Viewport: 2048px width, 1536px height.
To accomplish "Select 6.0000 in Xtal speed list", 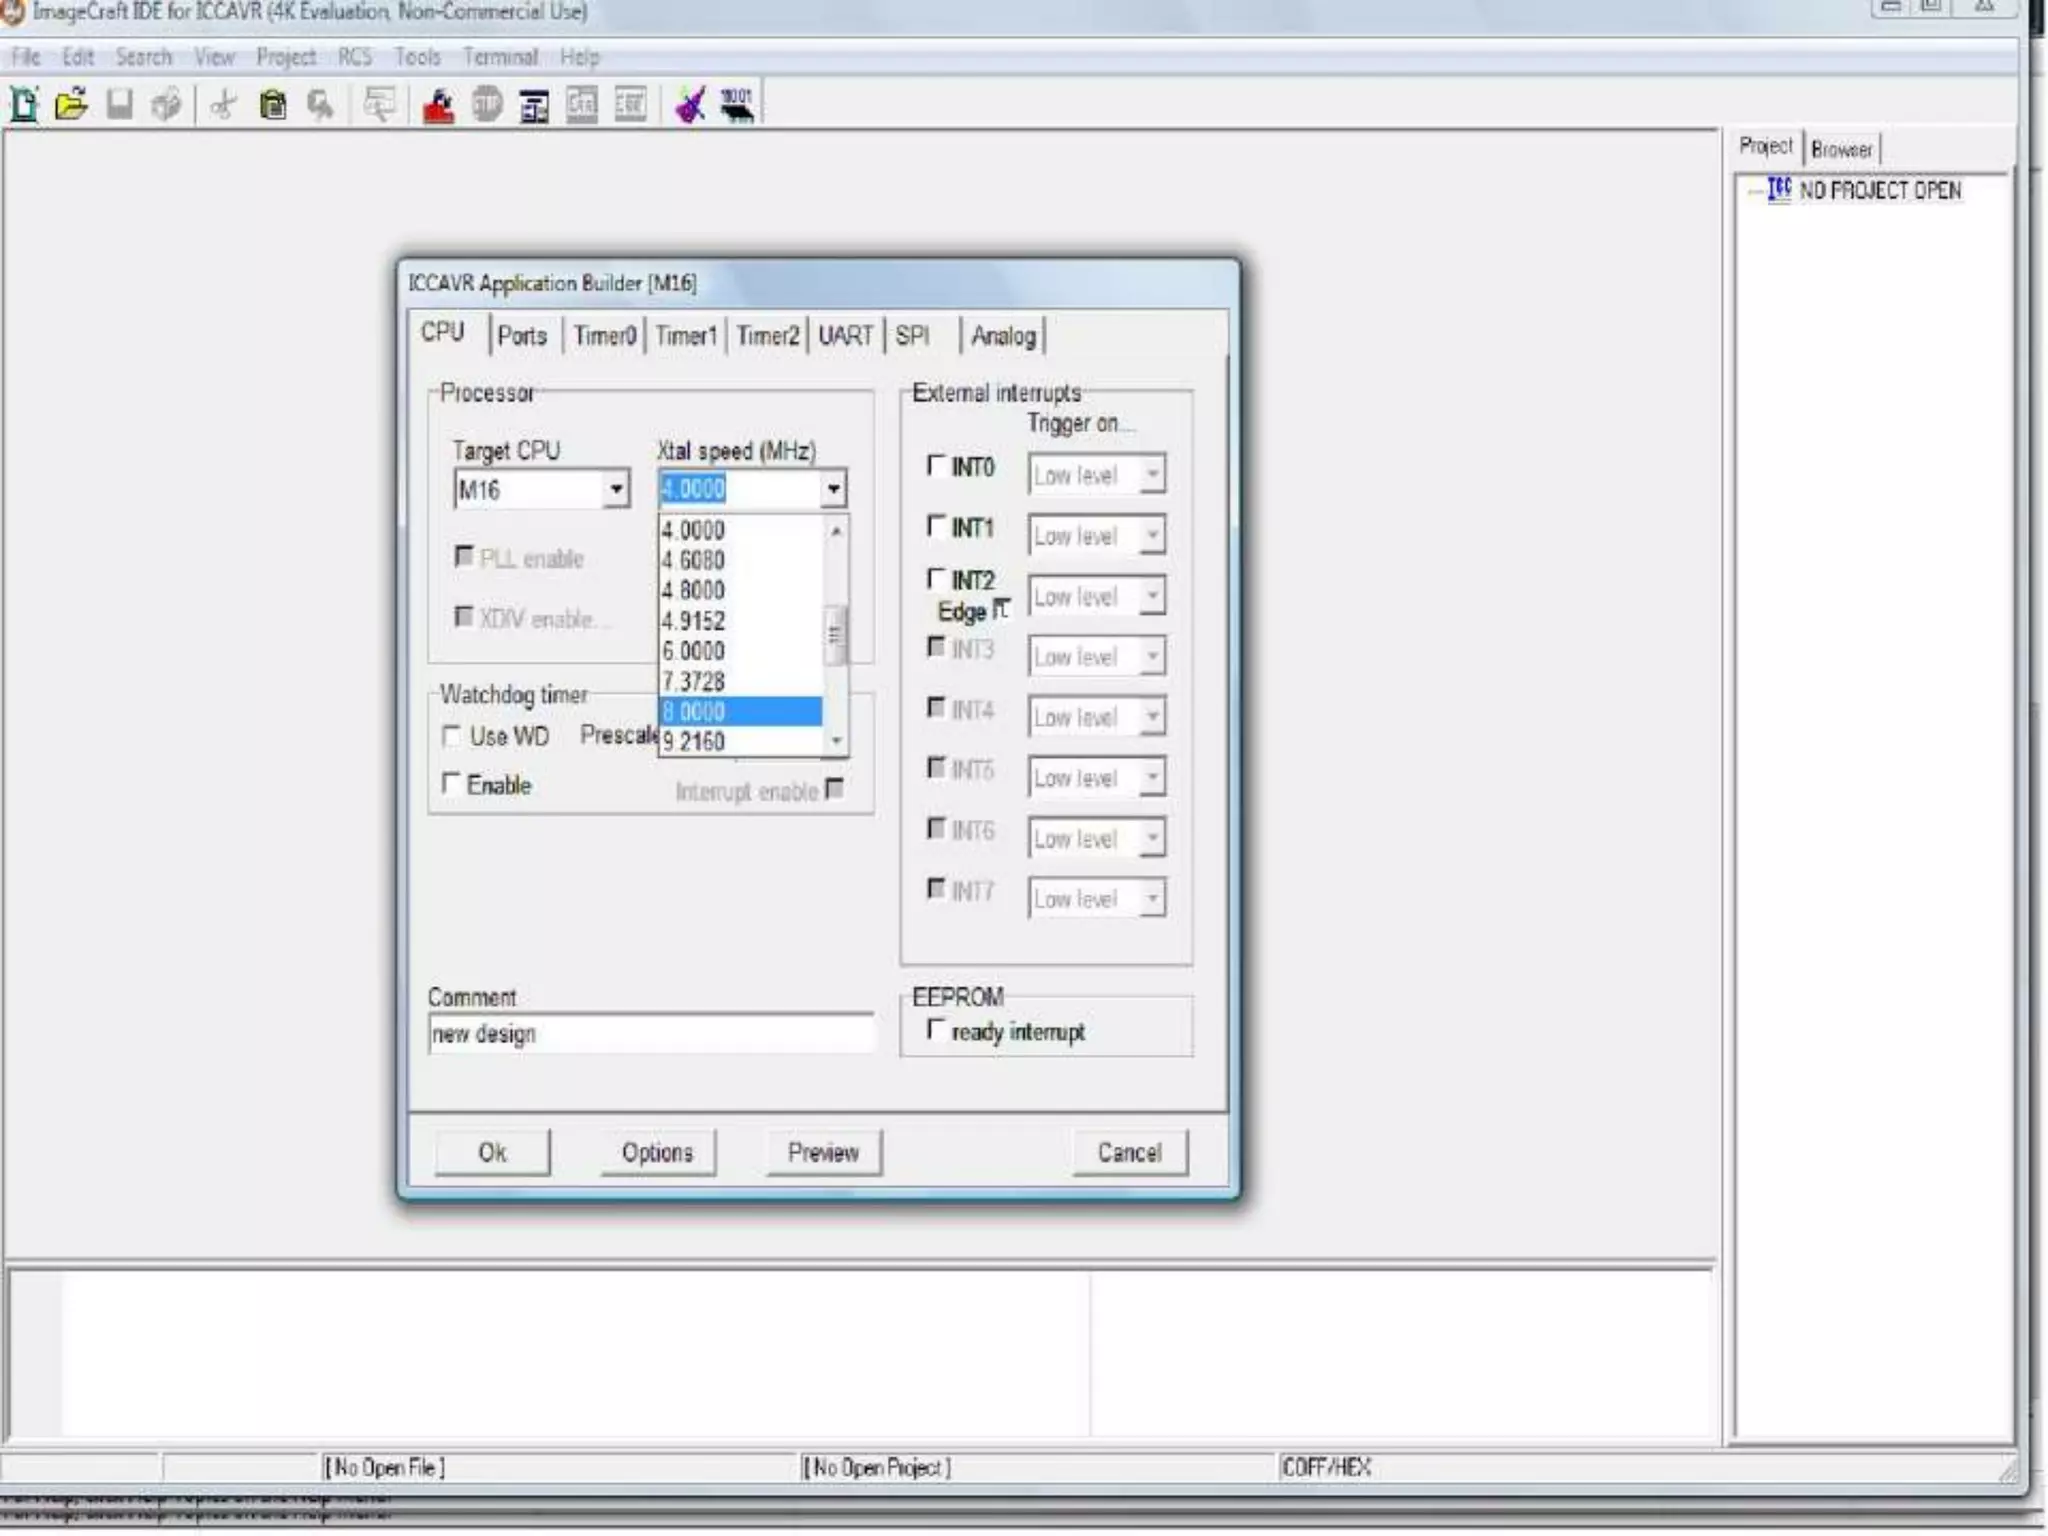I will pyautogui.click(x=741, y=650).
